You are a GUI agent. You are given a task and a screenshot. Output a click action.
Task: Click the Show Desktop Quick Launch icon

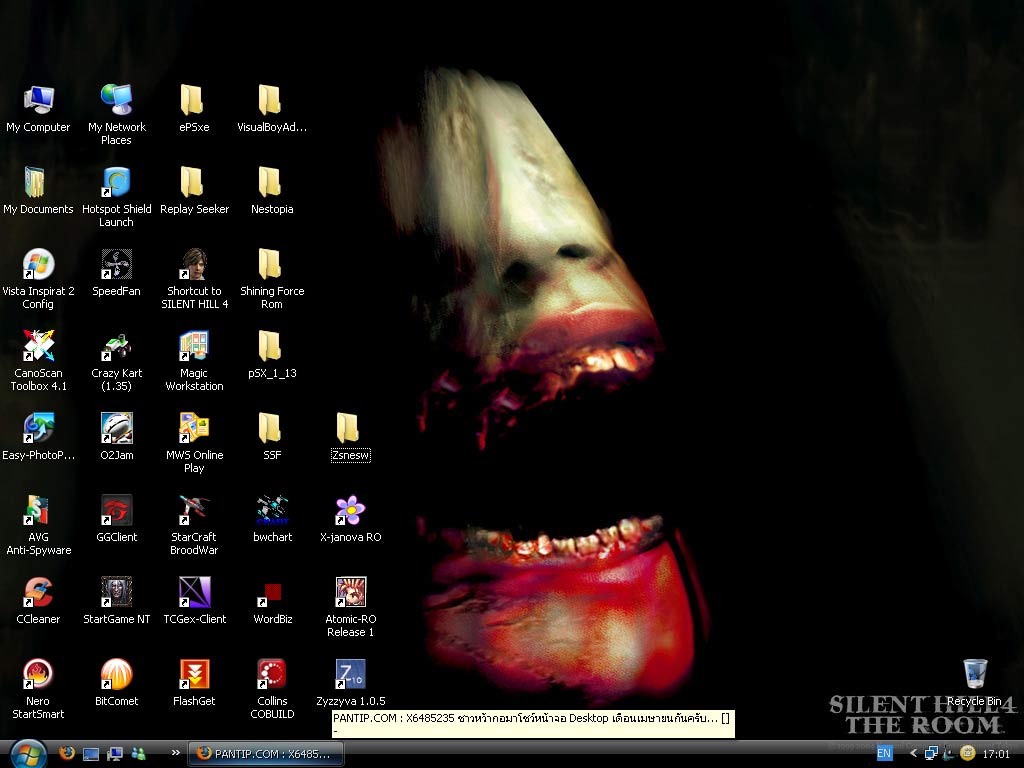[x=91, y=754]
